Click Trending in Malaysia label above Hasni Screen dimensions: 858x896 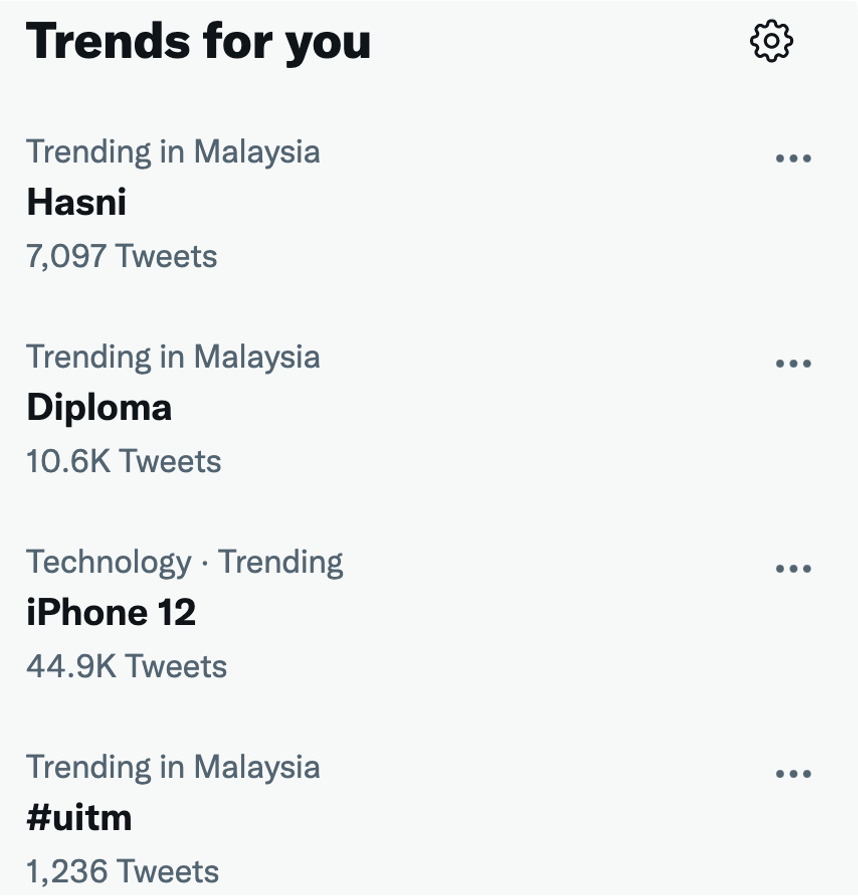point(173,152)
